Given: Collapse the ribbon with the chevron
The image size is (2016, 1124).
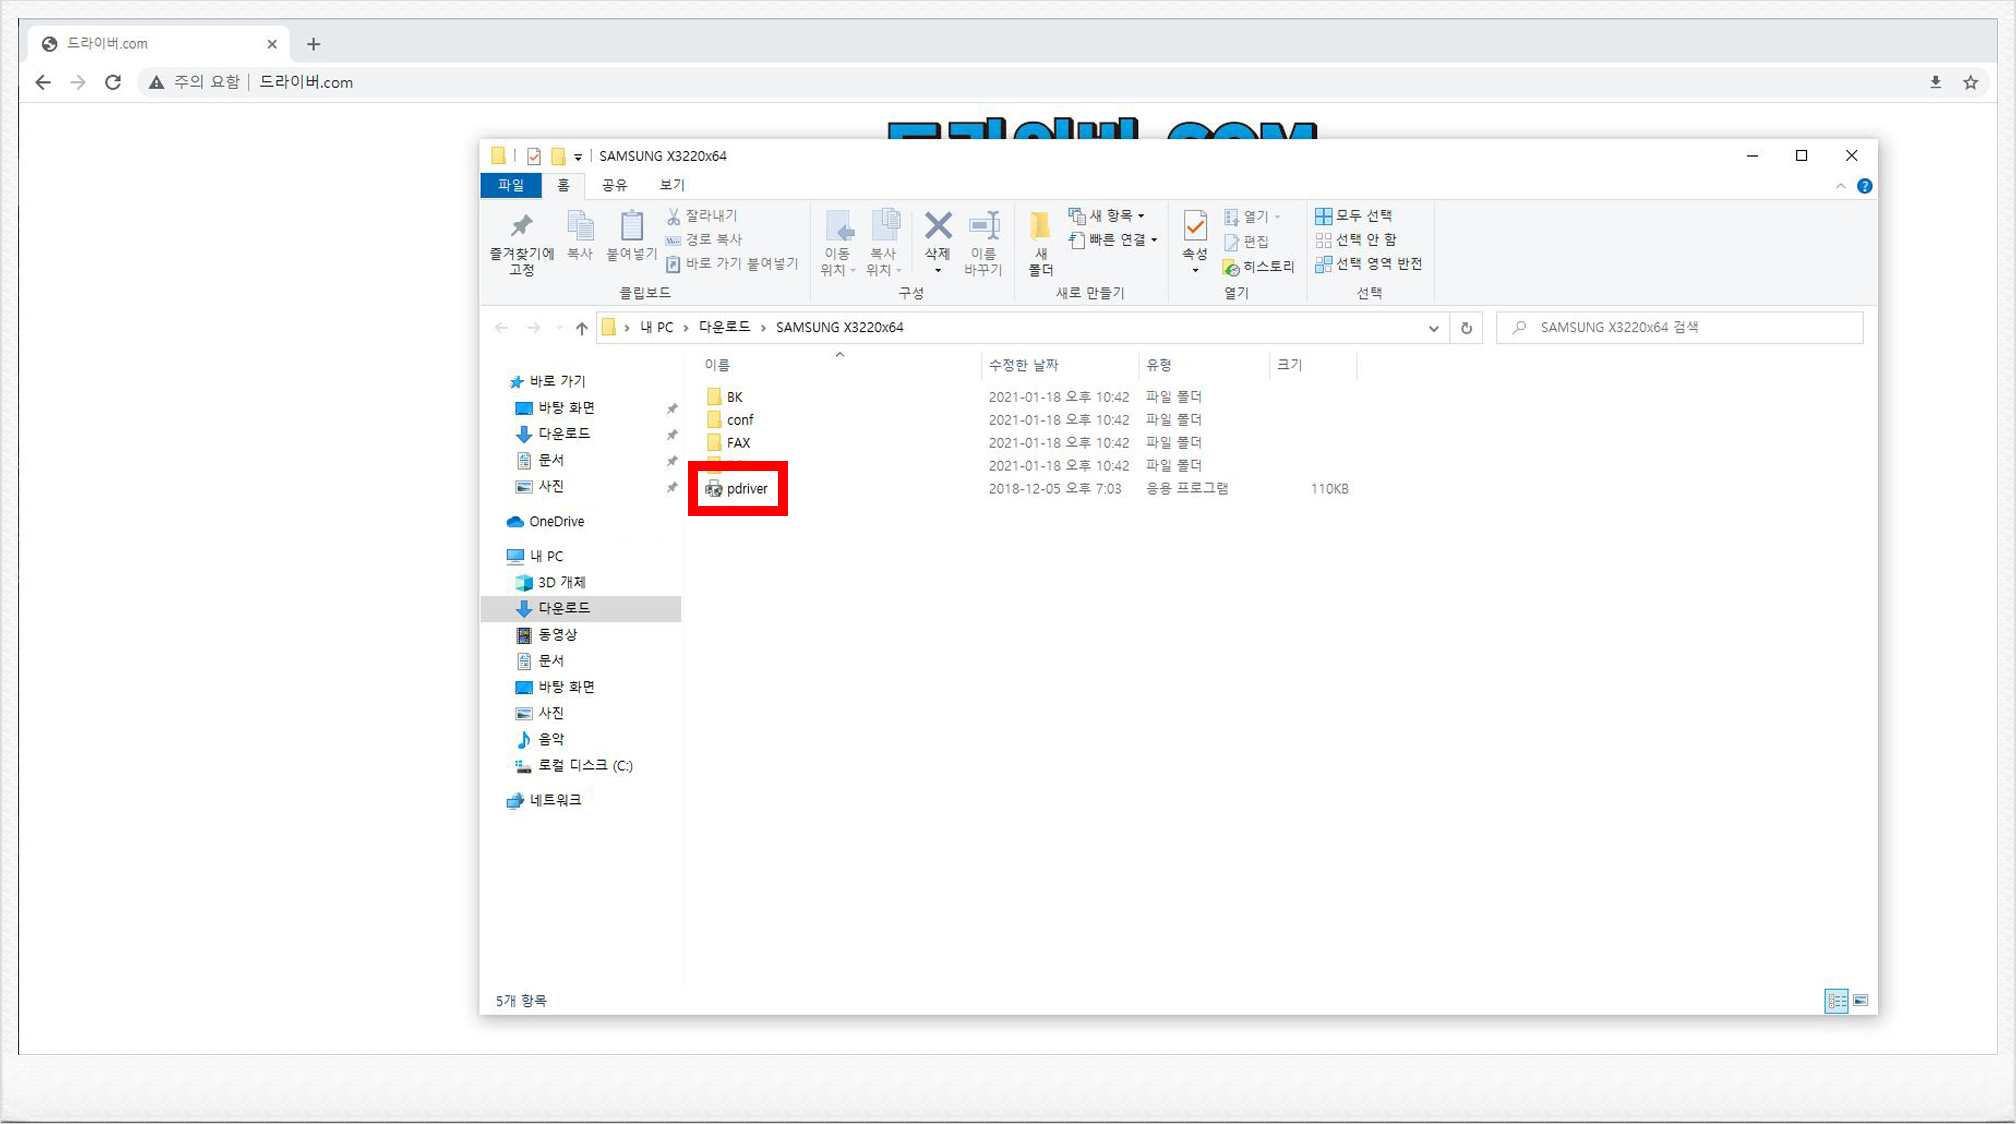Looking at the screenshot, I should [1840, 186].
